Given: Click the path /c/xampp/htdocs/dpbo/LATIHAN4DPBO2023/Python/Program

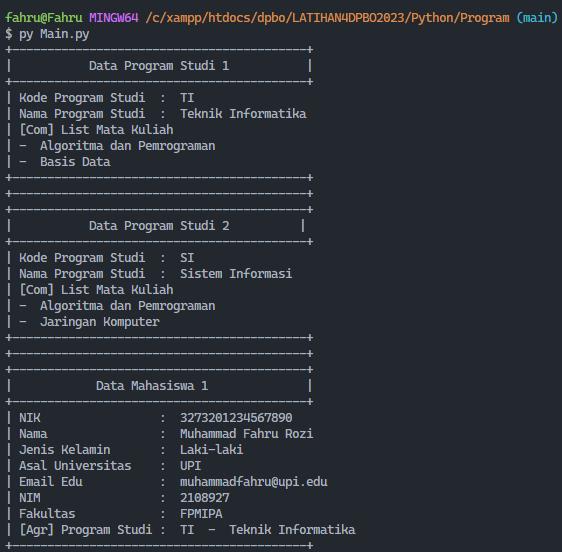Looking at the screenshot, I should click(x=327, y=18).
